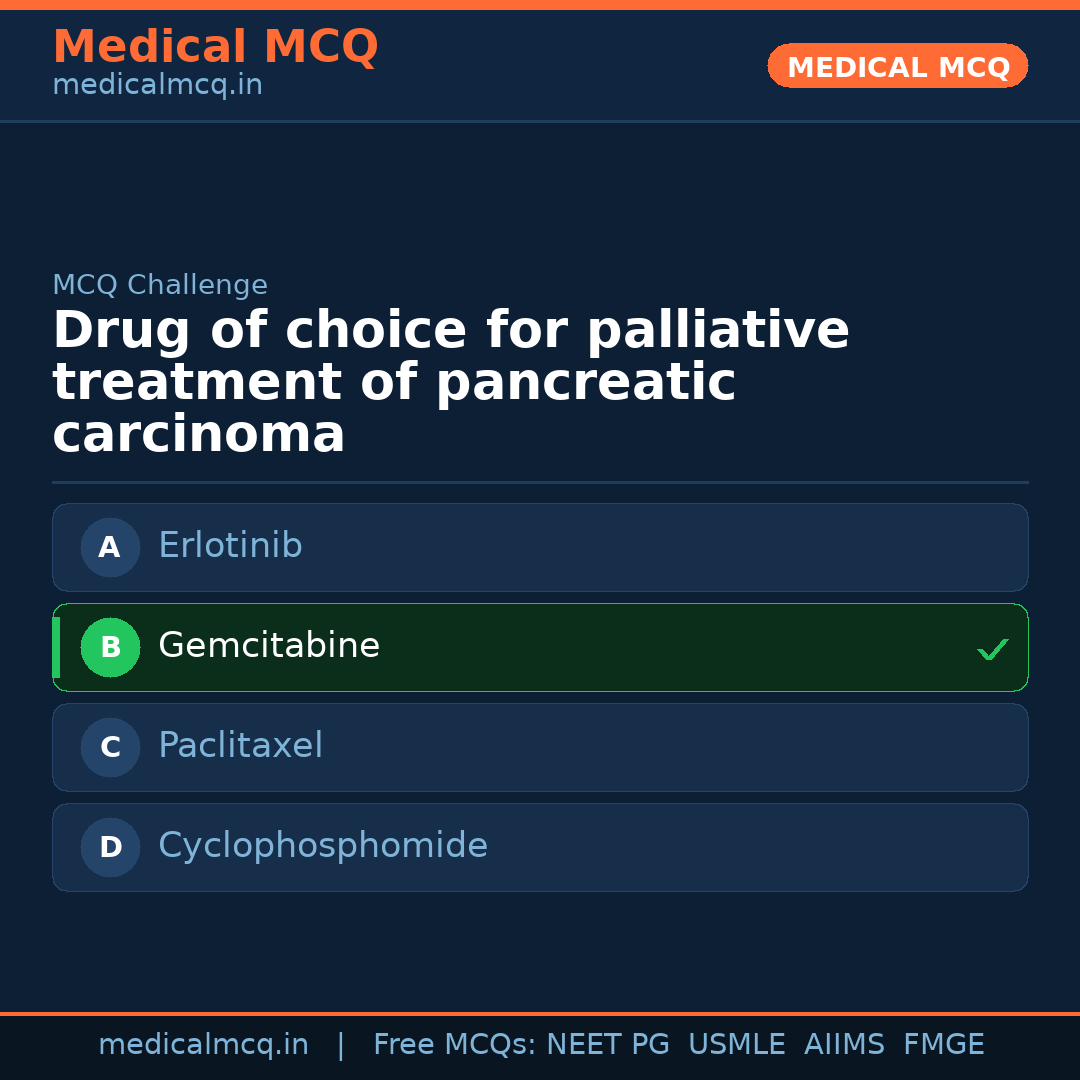
Task: Open the medicalmcq.in link in the footer
Action: [203, 1045]
